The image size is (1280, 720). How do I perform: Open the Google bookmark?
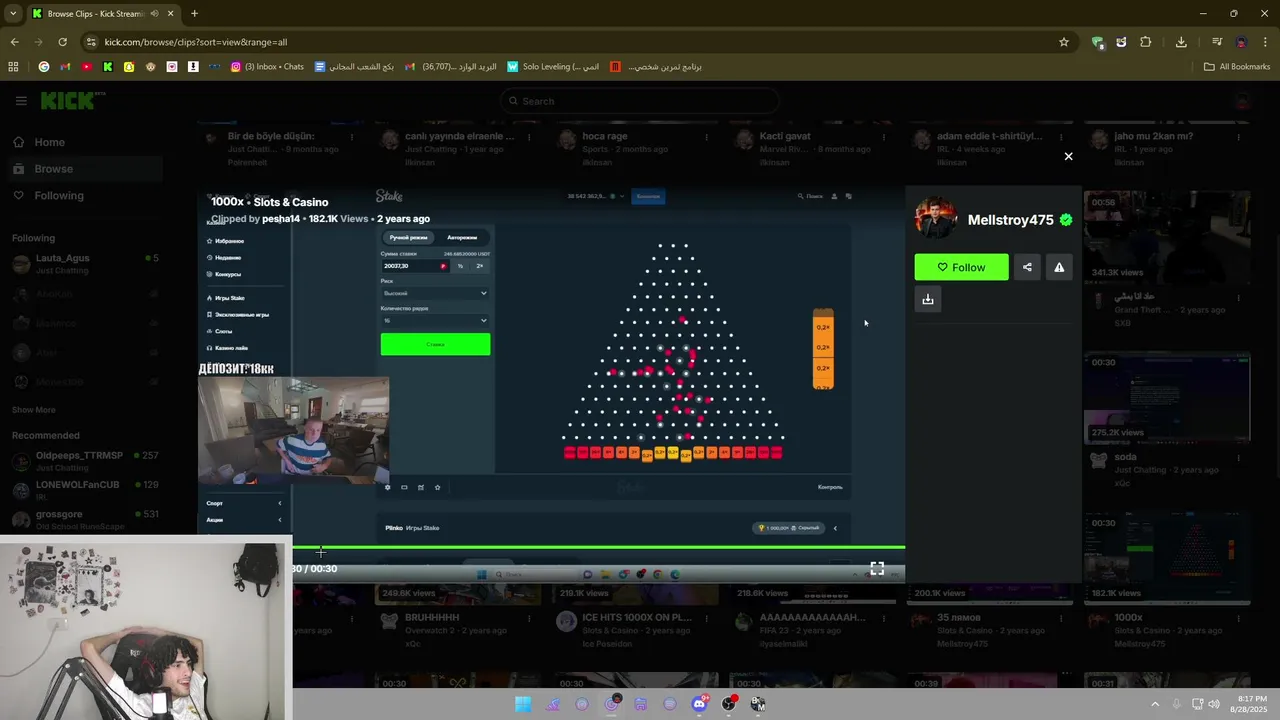pos(43,67)
